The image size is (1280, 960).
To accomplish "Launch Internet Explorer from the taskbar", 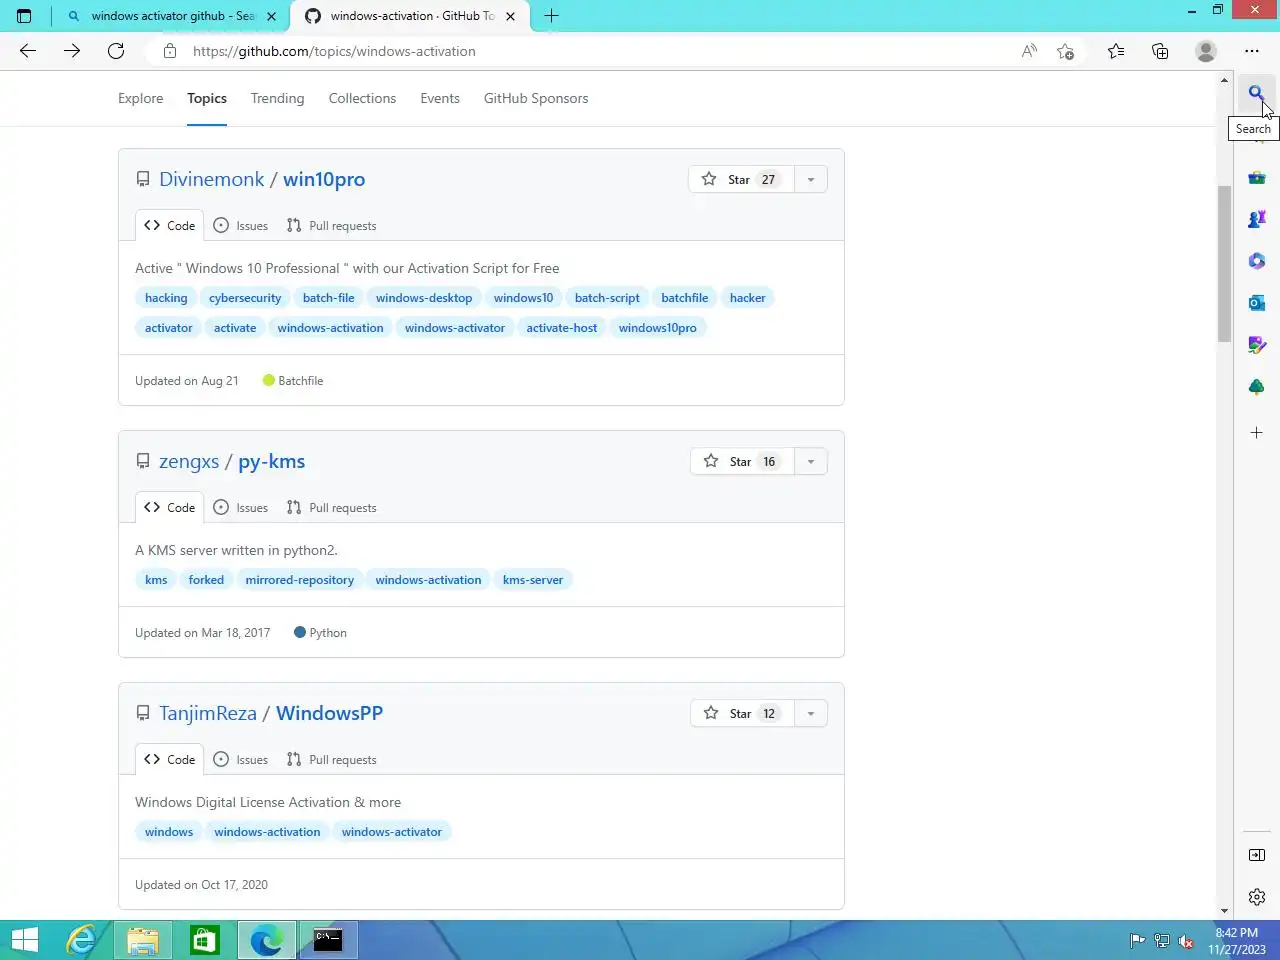I will point(81,940).
